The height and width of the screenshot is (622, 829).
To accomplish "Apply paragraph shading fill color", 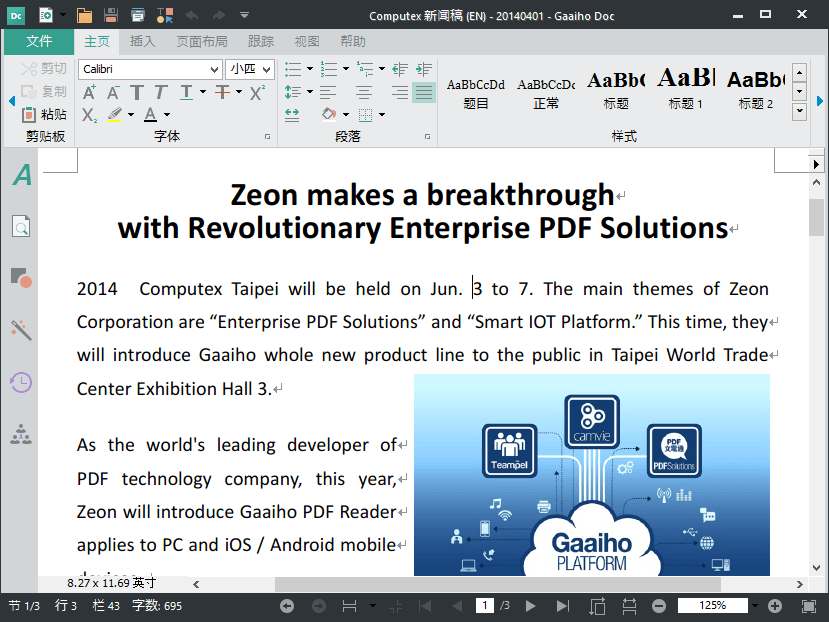I will point(329,114).
